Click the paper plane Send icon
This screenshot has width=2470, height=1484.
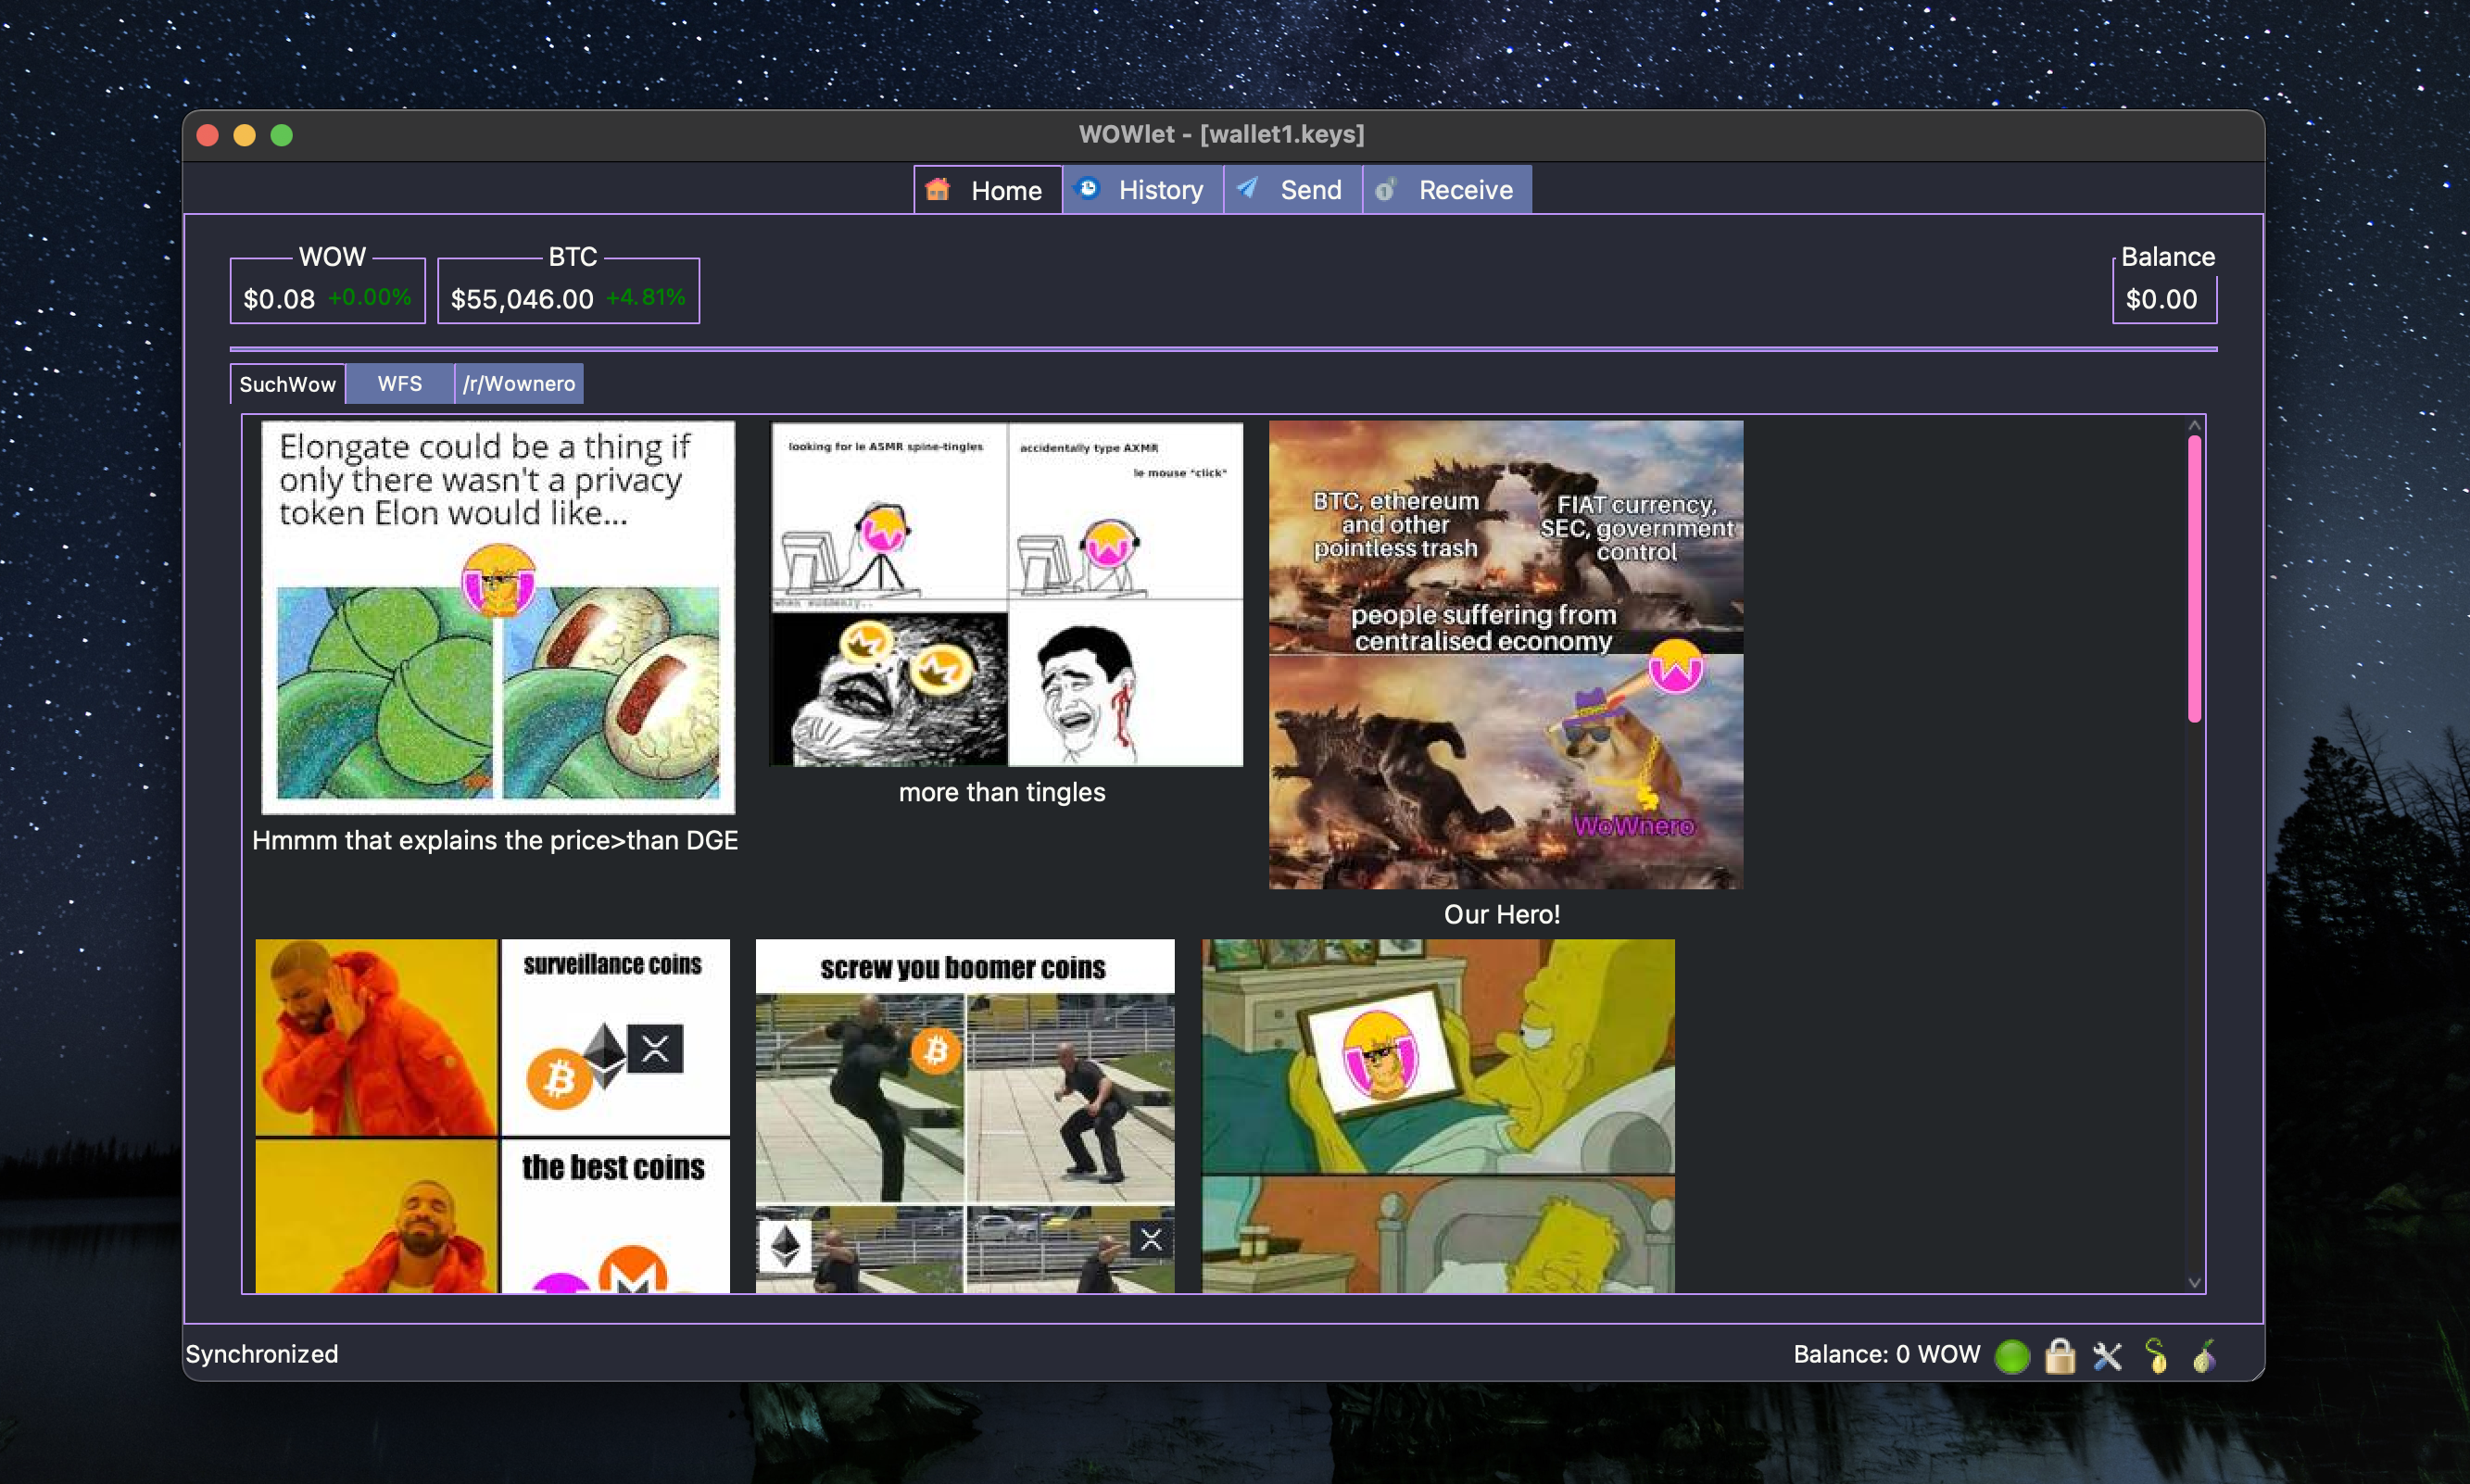1248,189
